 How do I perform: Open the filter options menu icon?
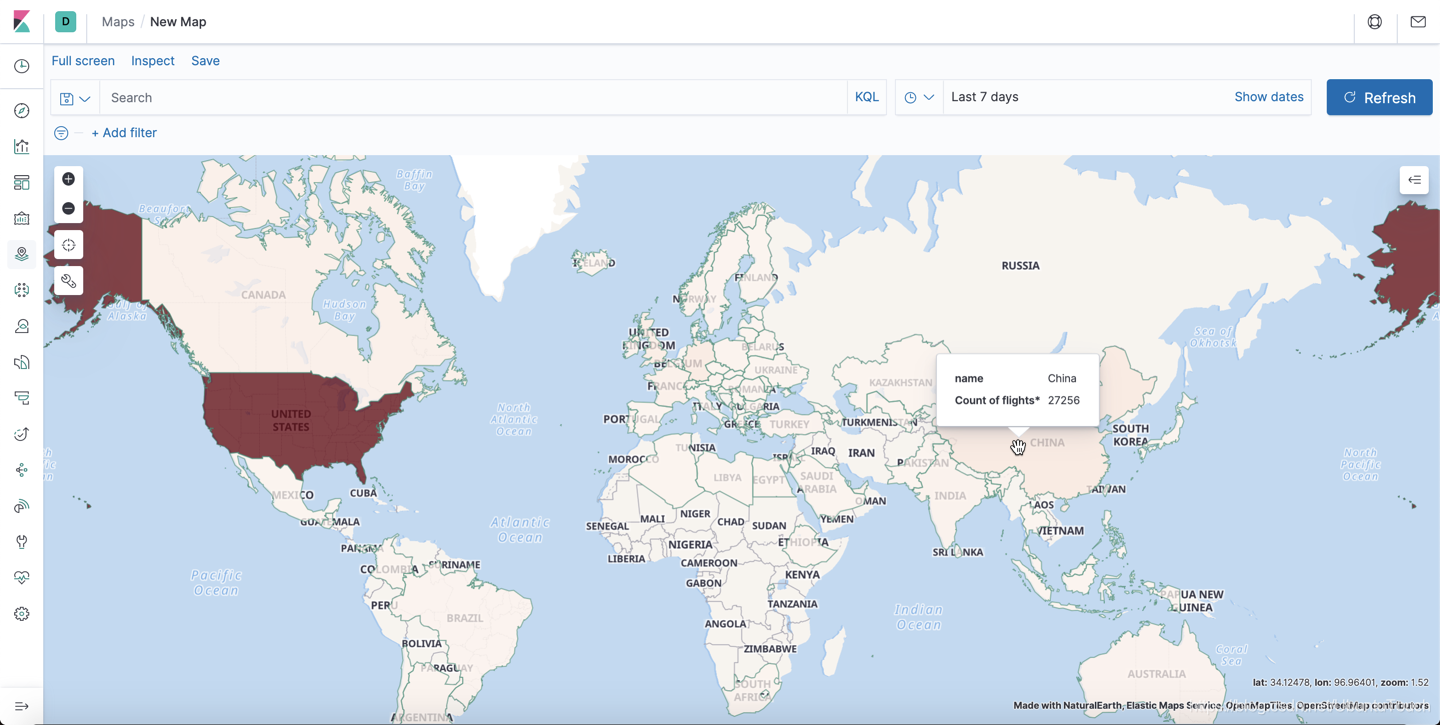click(61, 133)
